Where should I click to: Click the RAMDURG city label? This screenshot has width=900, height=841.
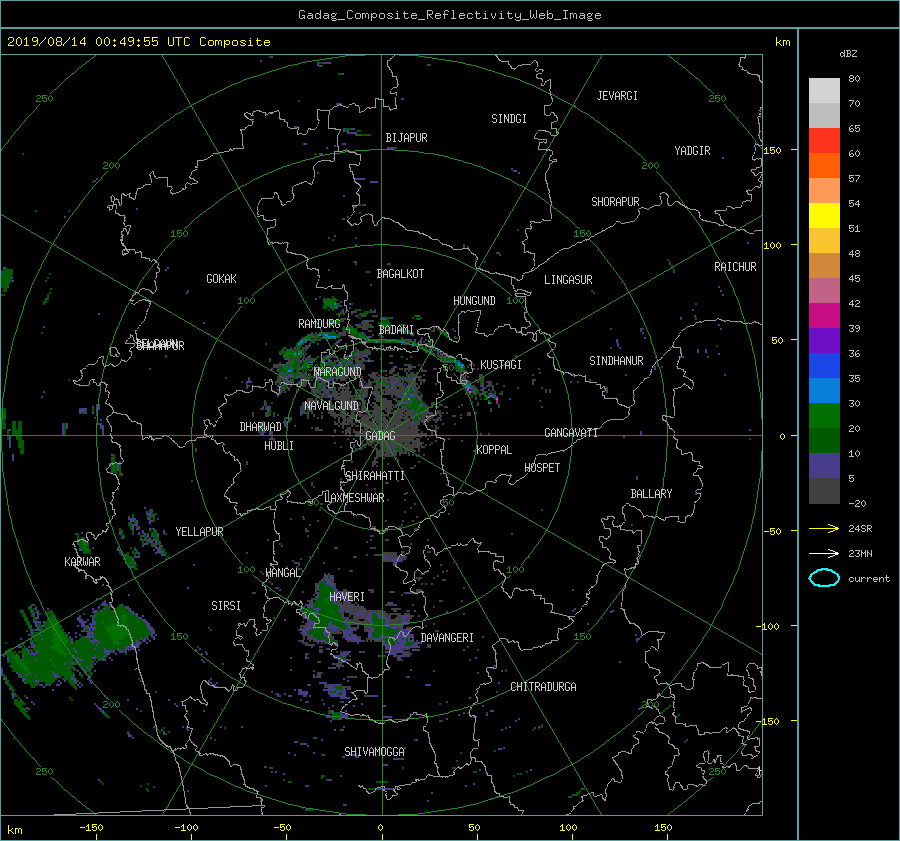(x=319, y=324)
